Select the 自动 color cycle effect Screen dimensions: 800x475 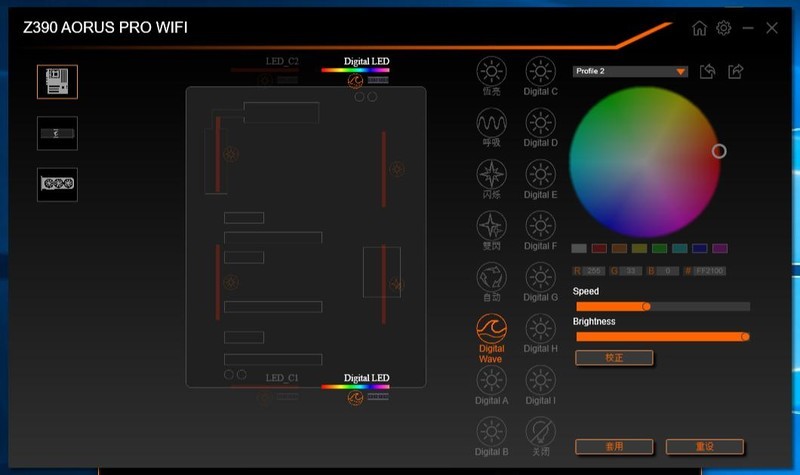pyautogui.click(x=491, y=278)
